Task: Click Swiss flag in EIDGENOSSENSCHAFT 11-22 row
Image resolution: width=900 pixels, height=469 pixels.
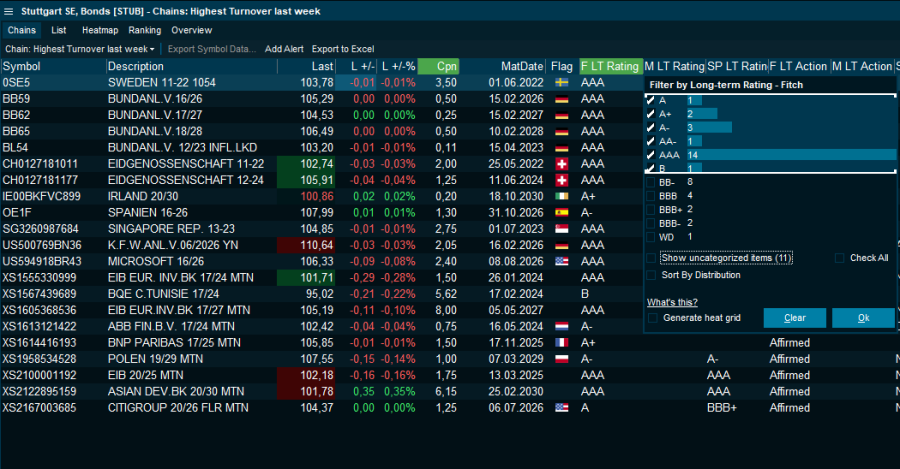Action: [562, 163]
